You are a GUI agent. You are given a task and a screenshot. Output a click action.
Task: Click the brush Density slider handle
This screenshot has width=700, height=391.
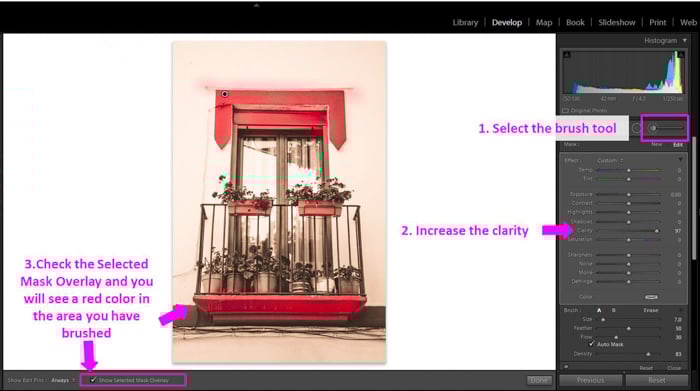(648, 354)
